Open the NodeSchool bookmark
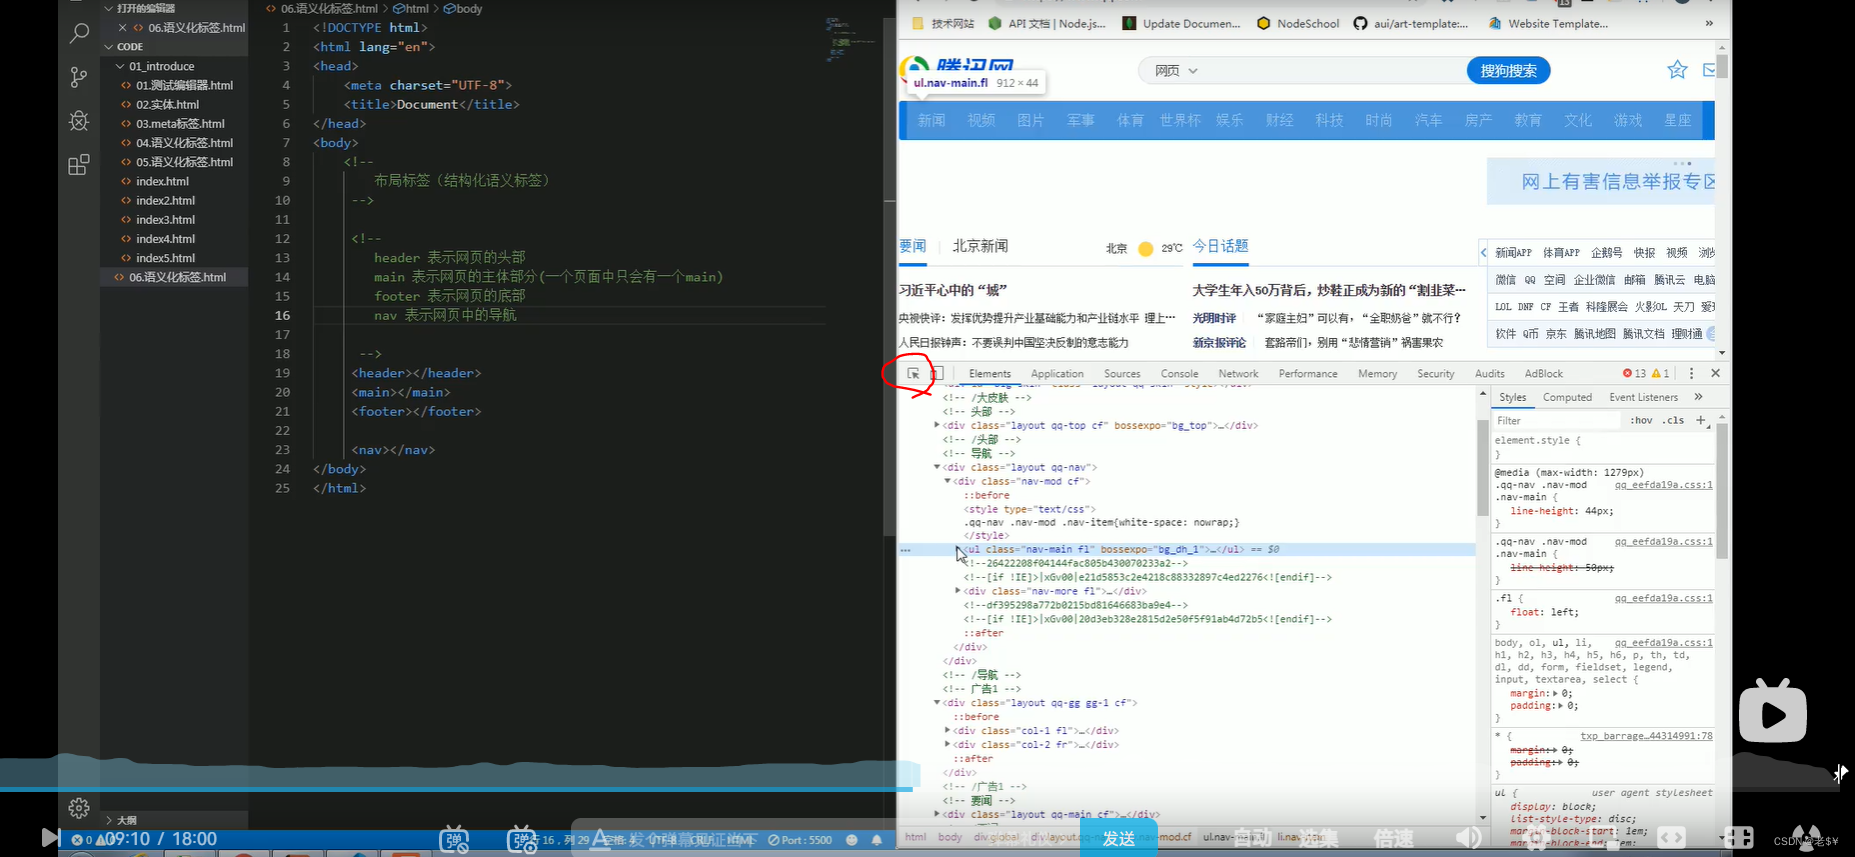This screenshot has width=1855, height=857. pos(1298,23)
